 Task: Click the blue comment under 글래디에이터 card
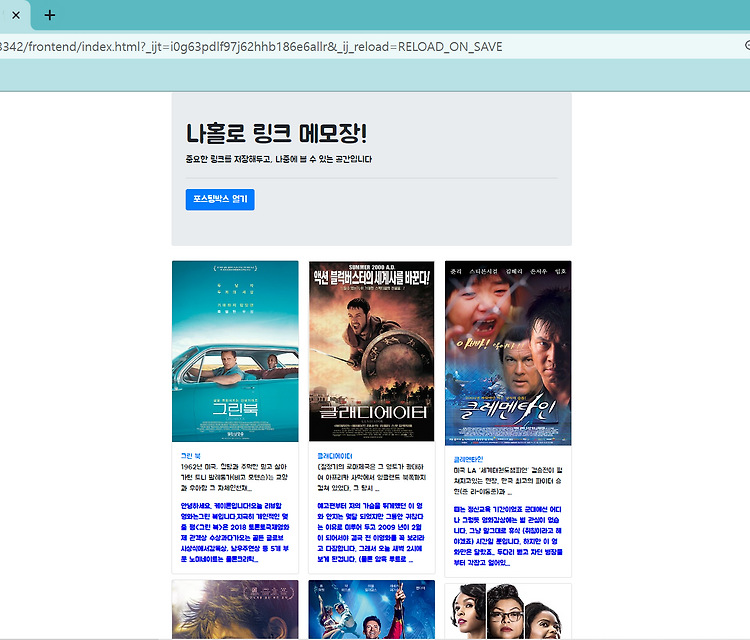click(x=371, y=532)
